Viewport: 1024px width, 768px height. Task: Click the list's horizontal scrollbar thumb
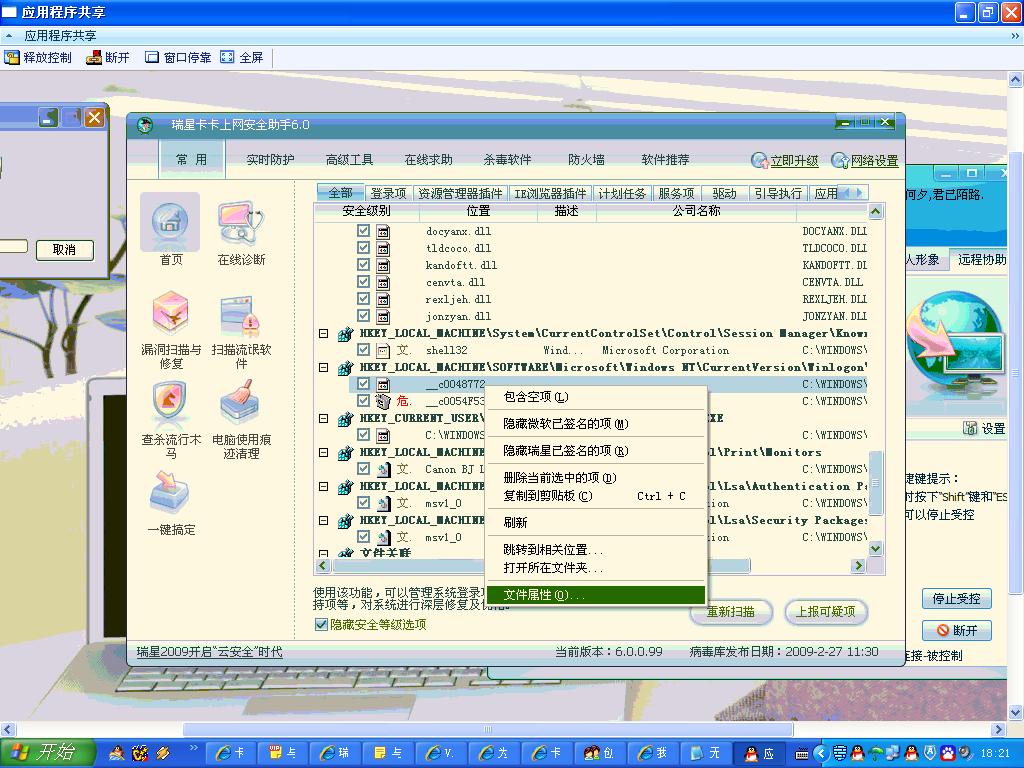pos(540,566)
